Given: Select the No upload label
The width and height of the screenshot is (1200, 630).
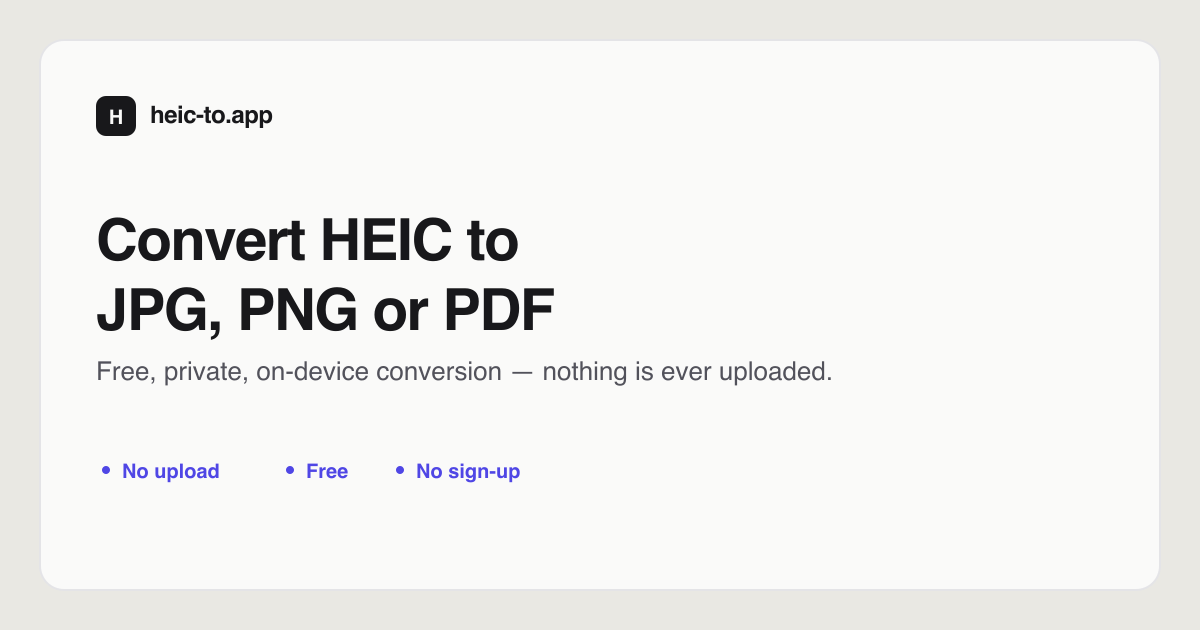Looking at the screenshot, I should click(171, 471).
